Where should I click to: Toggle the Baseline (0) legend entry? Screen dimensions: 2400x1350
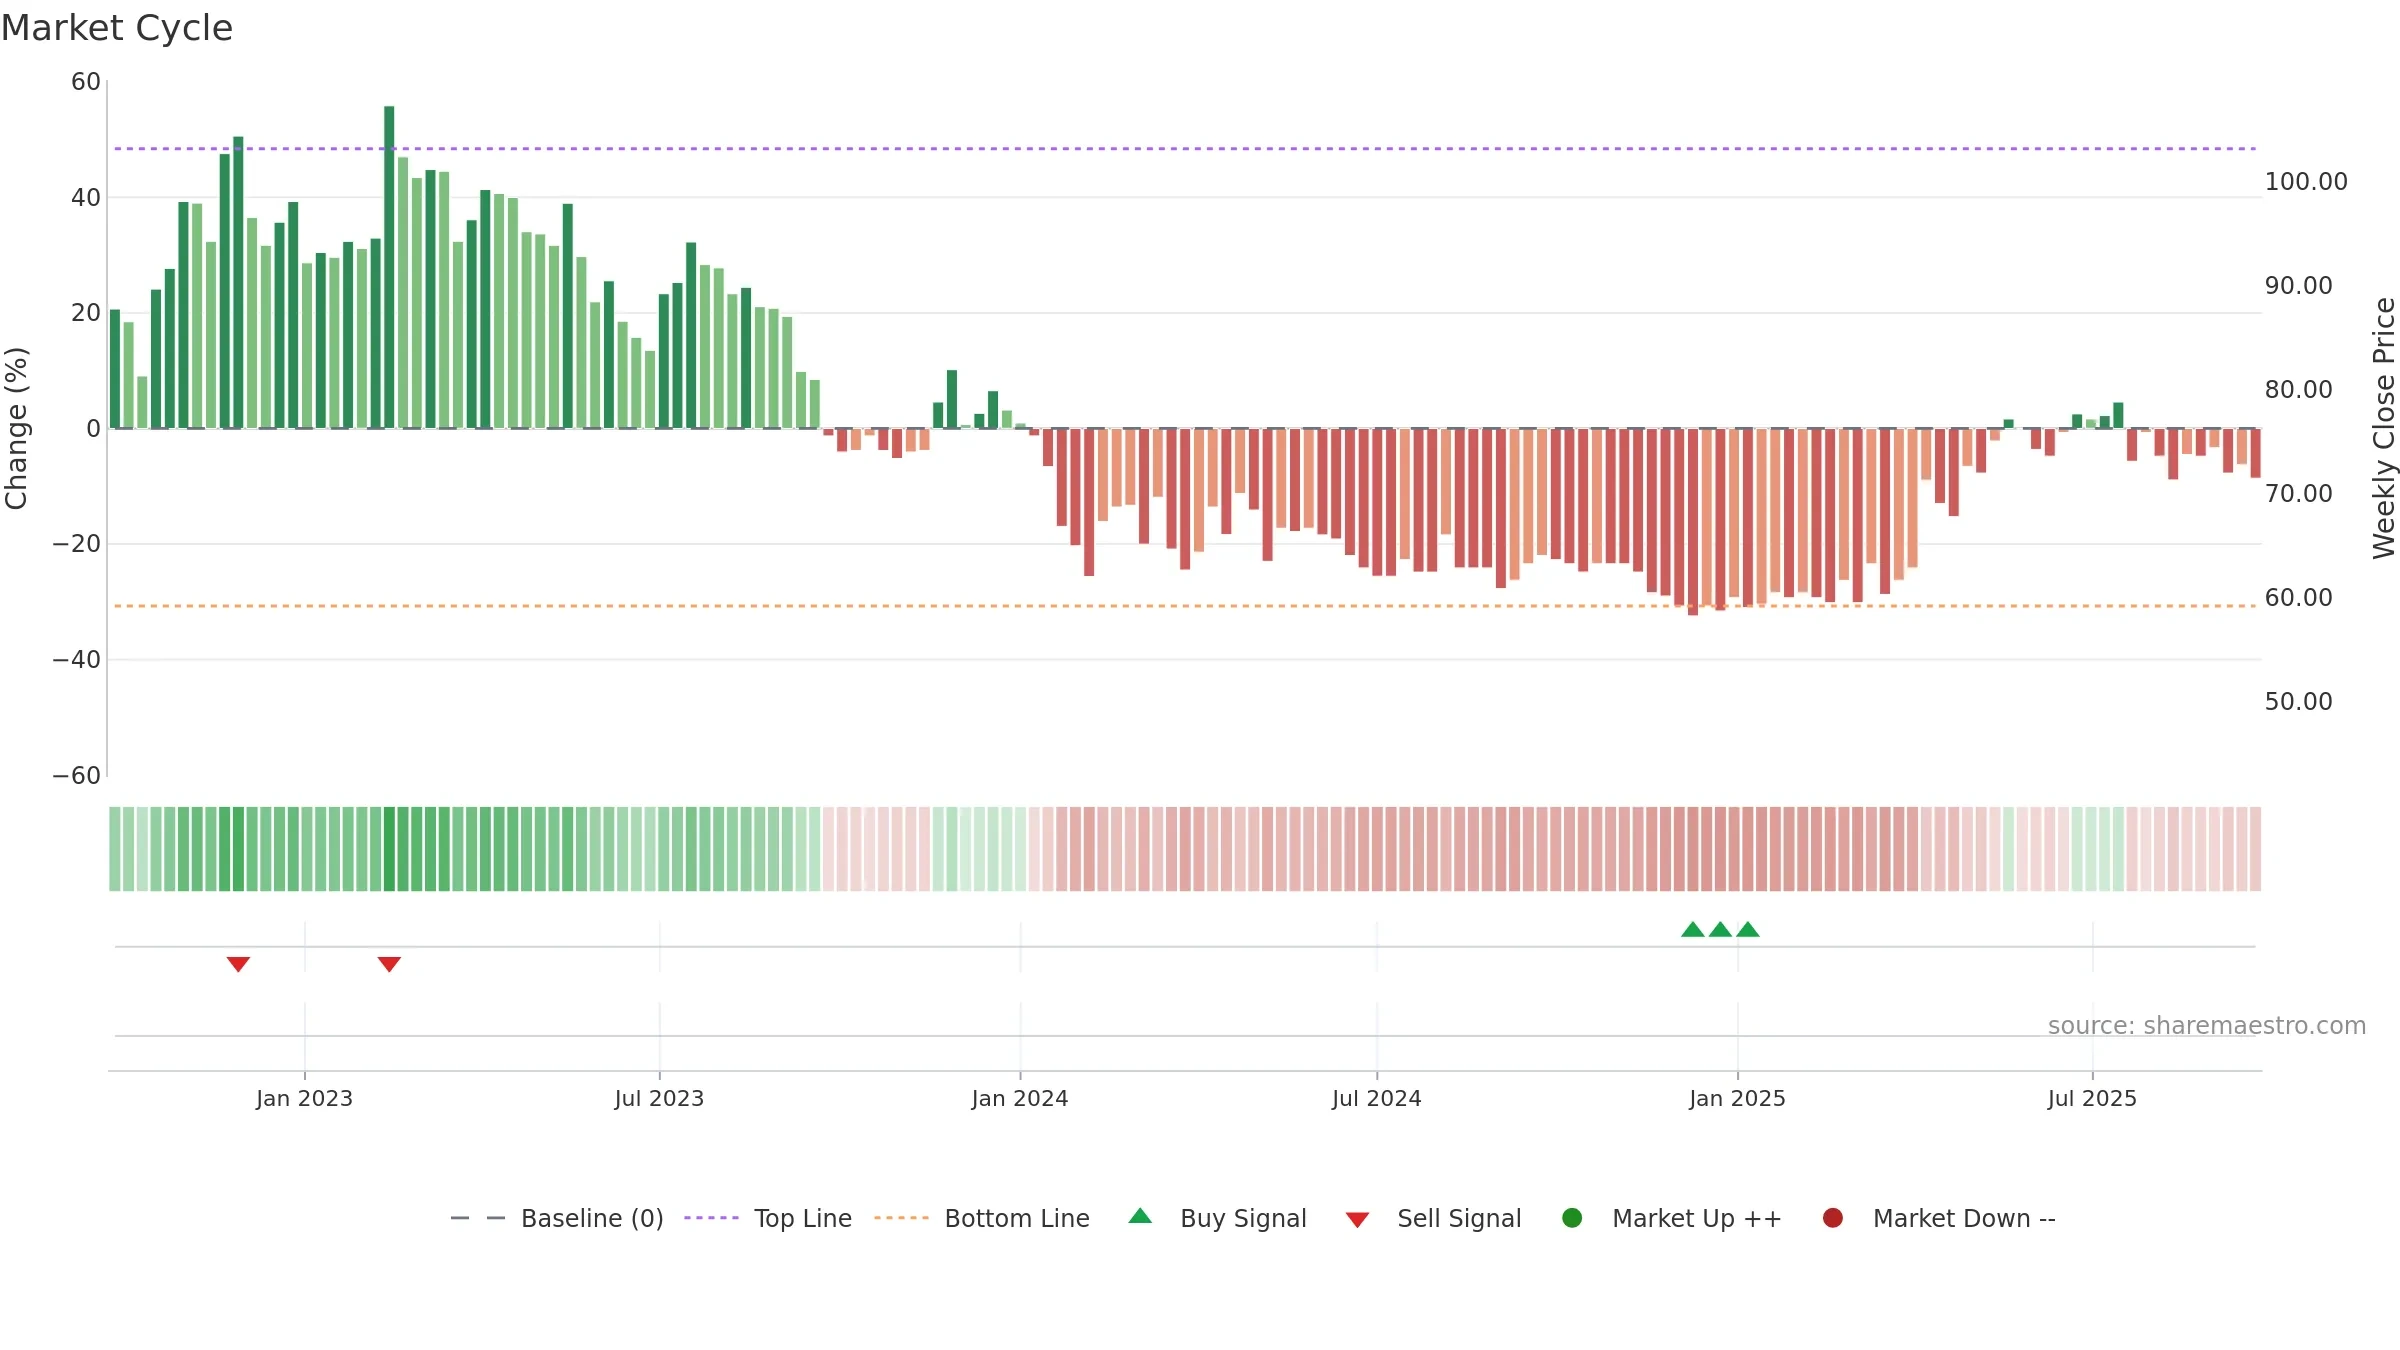coord(557,1218)
